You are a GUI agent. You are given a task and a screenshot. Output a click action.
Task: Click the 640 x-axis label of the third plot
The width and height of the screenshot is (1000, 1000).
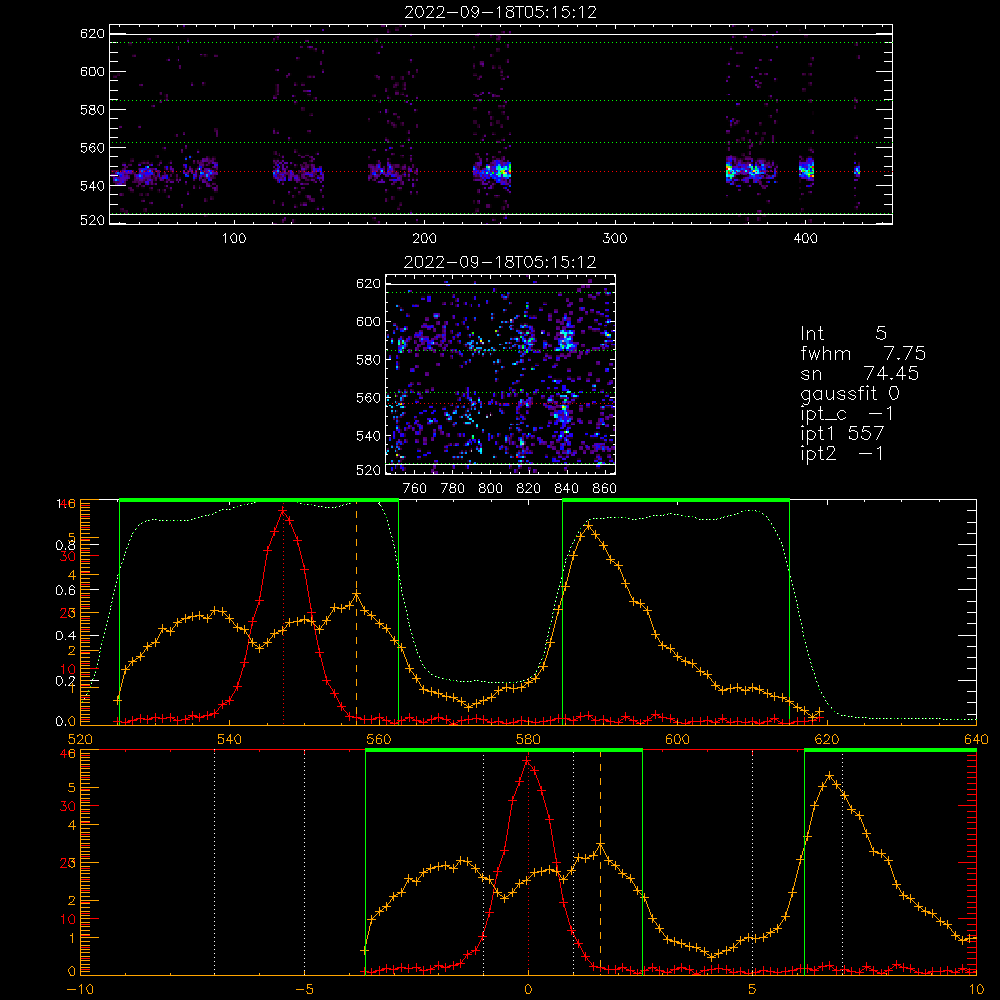[x=976, y=739]
